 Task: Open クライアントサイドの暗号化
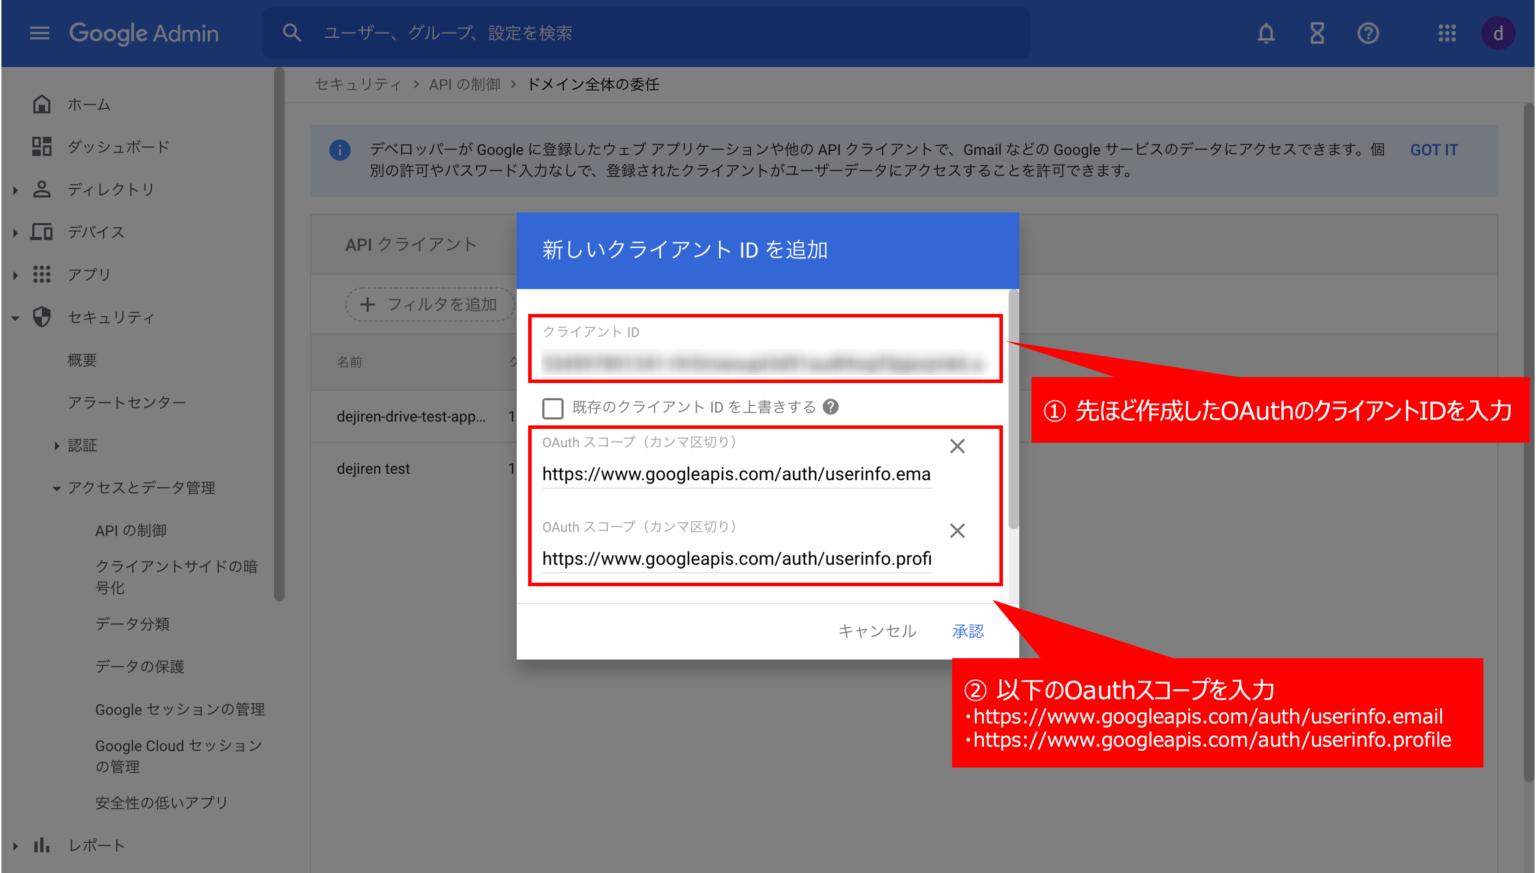(x=176, y=577)
